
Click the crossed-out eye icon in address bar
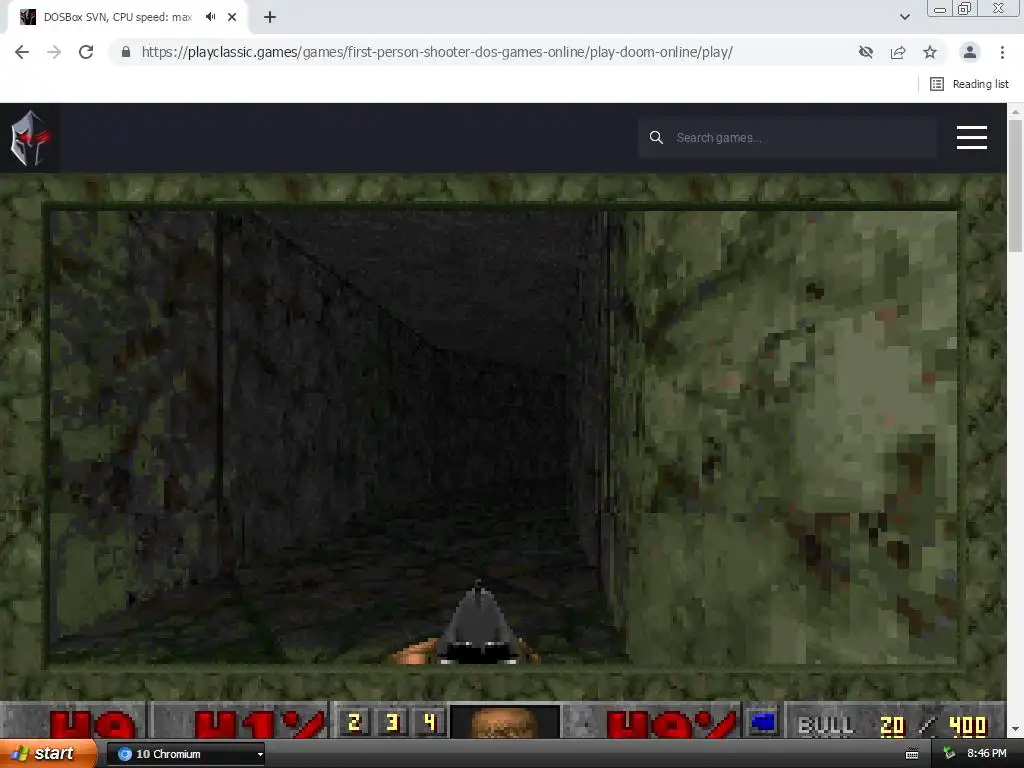pyautogui.click(x=866, y=52)
